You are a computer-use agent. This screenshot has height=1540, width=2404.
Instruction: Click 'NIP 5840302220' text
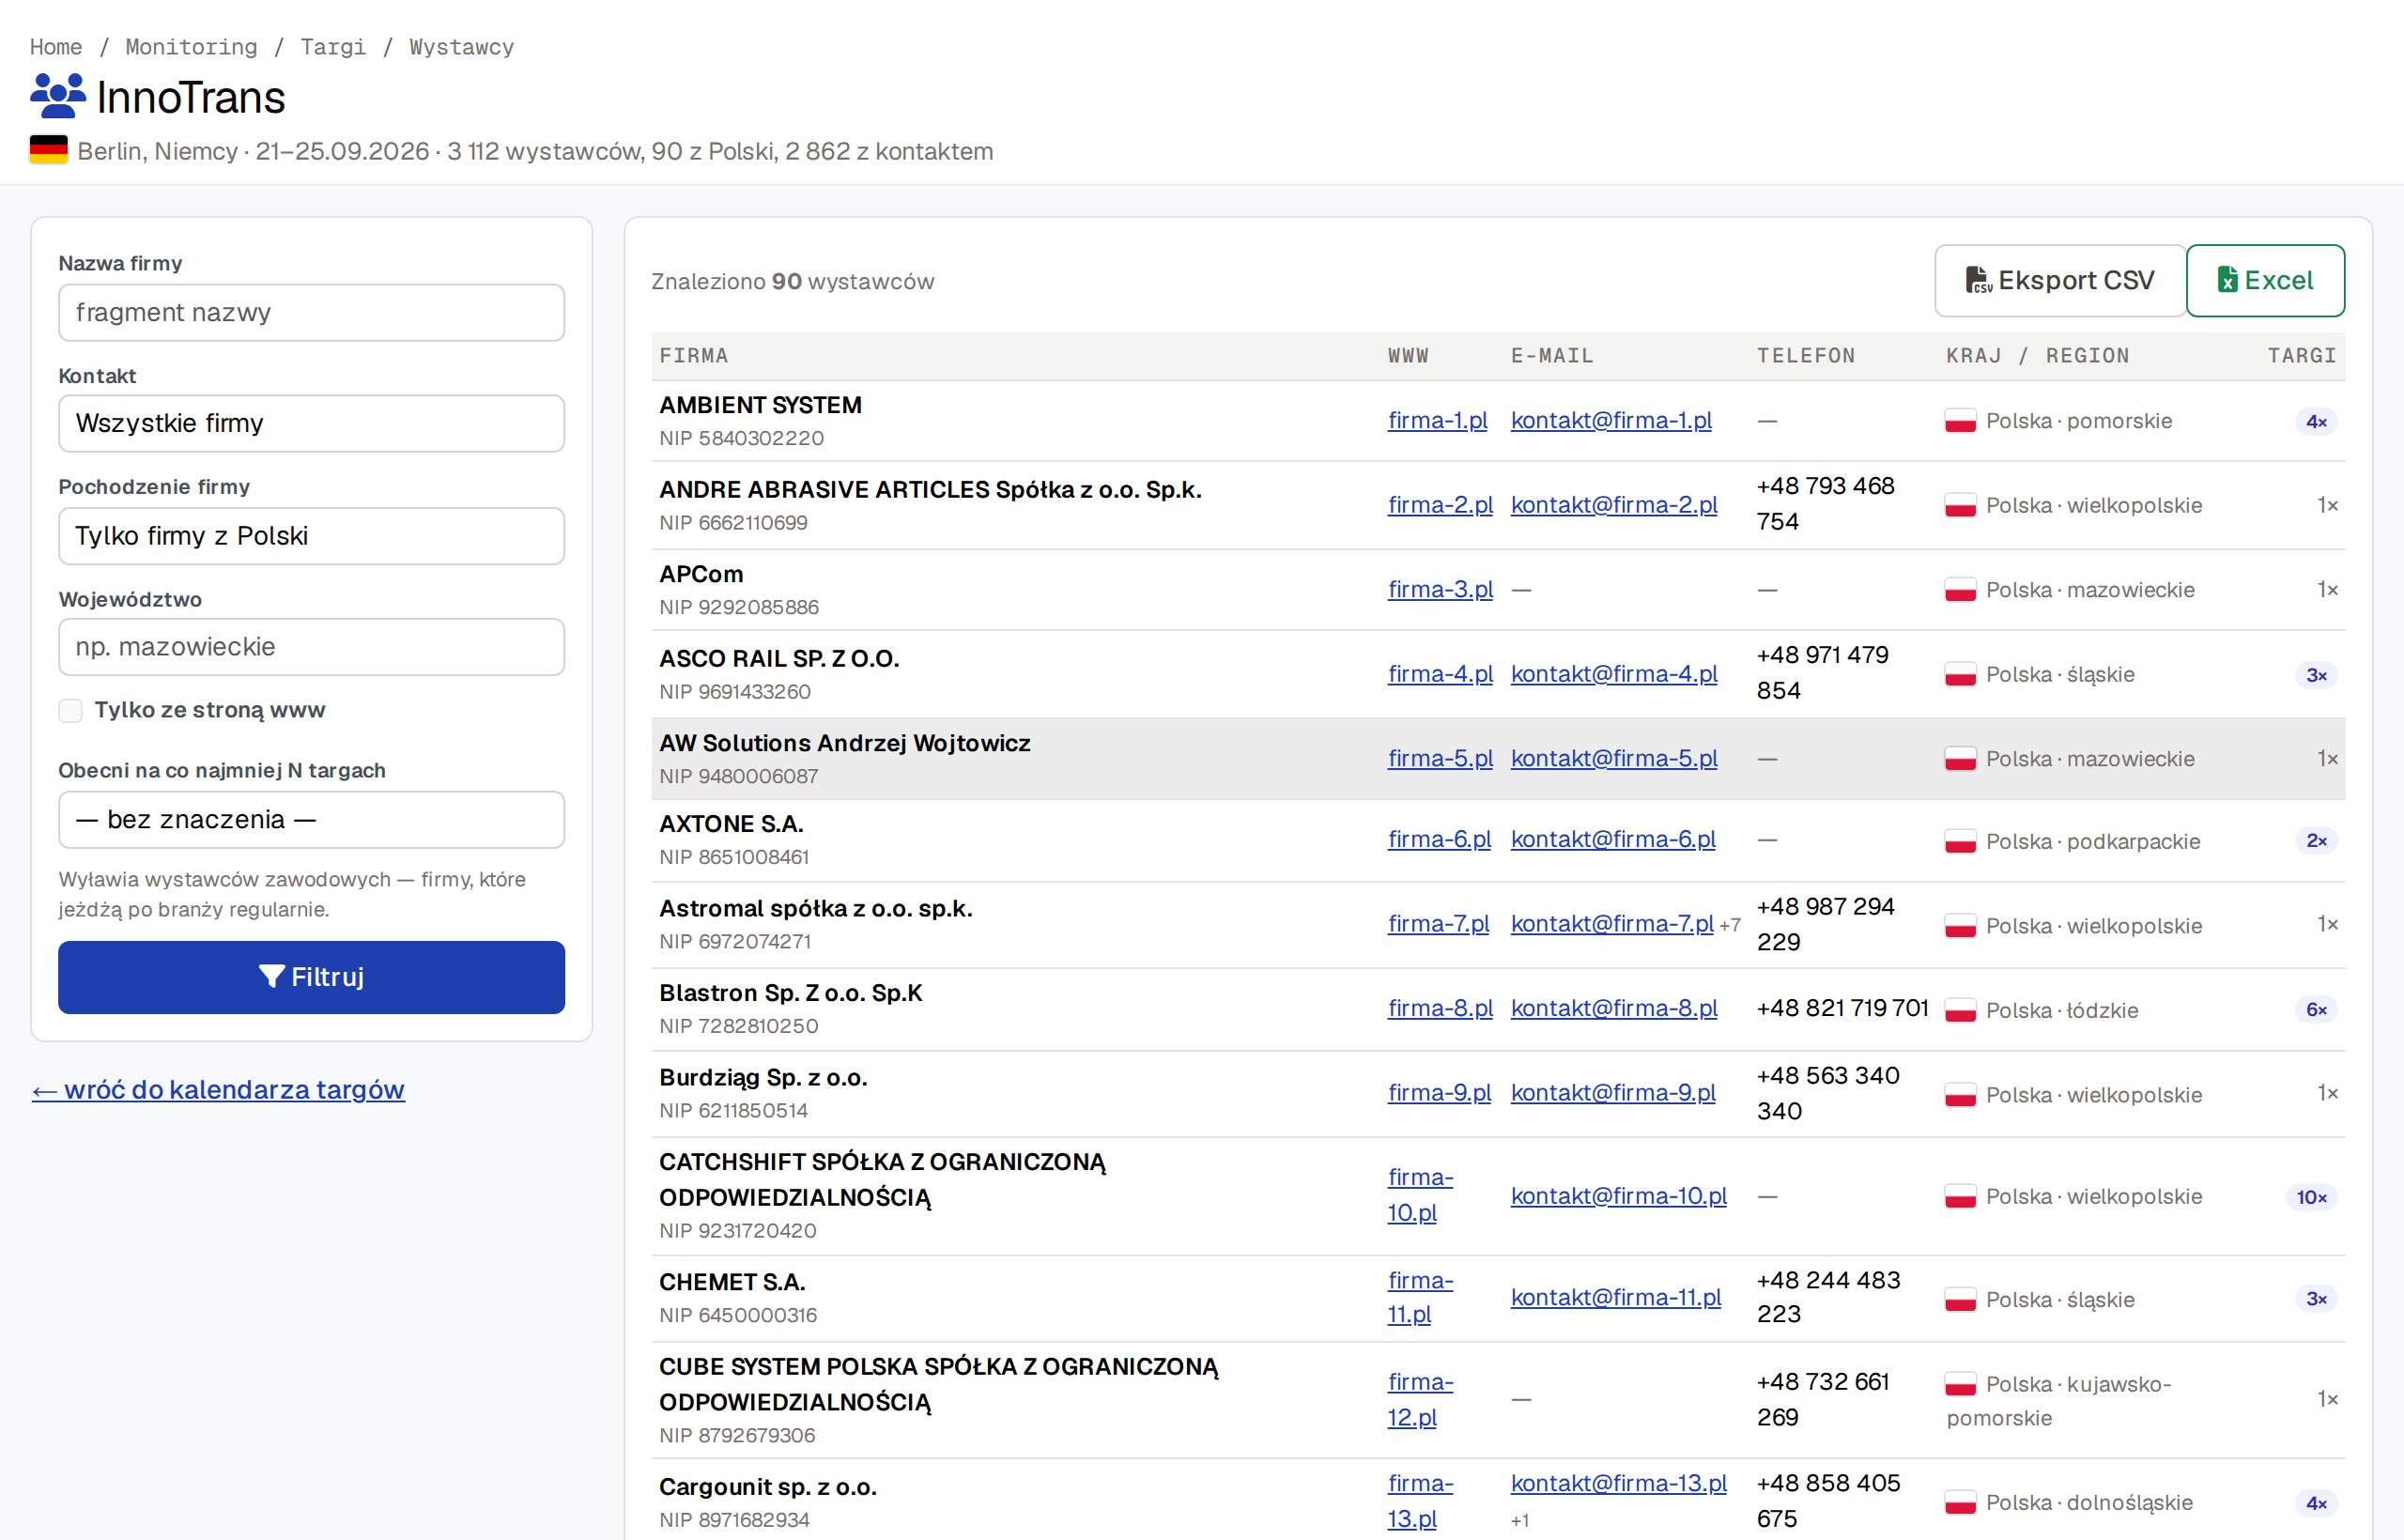tap(742, 438)
